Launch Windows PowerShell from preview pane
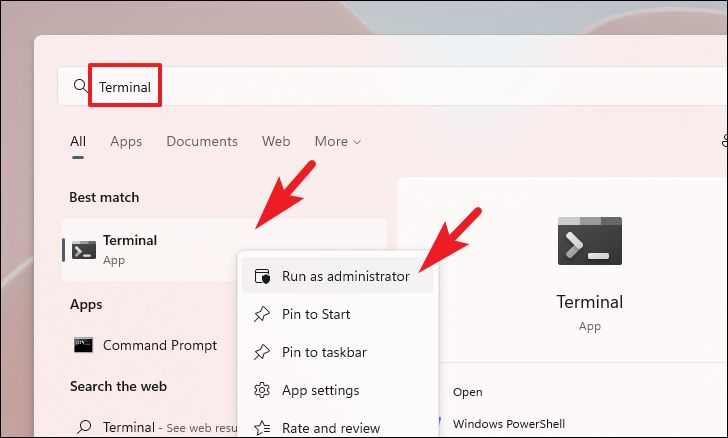Image resolution: width=728 pixels, height=438 pixels. pyautogui.click(x=509, y=424)
